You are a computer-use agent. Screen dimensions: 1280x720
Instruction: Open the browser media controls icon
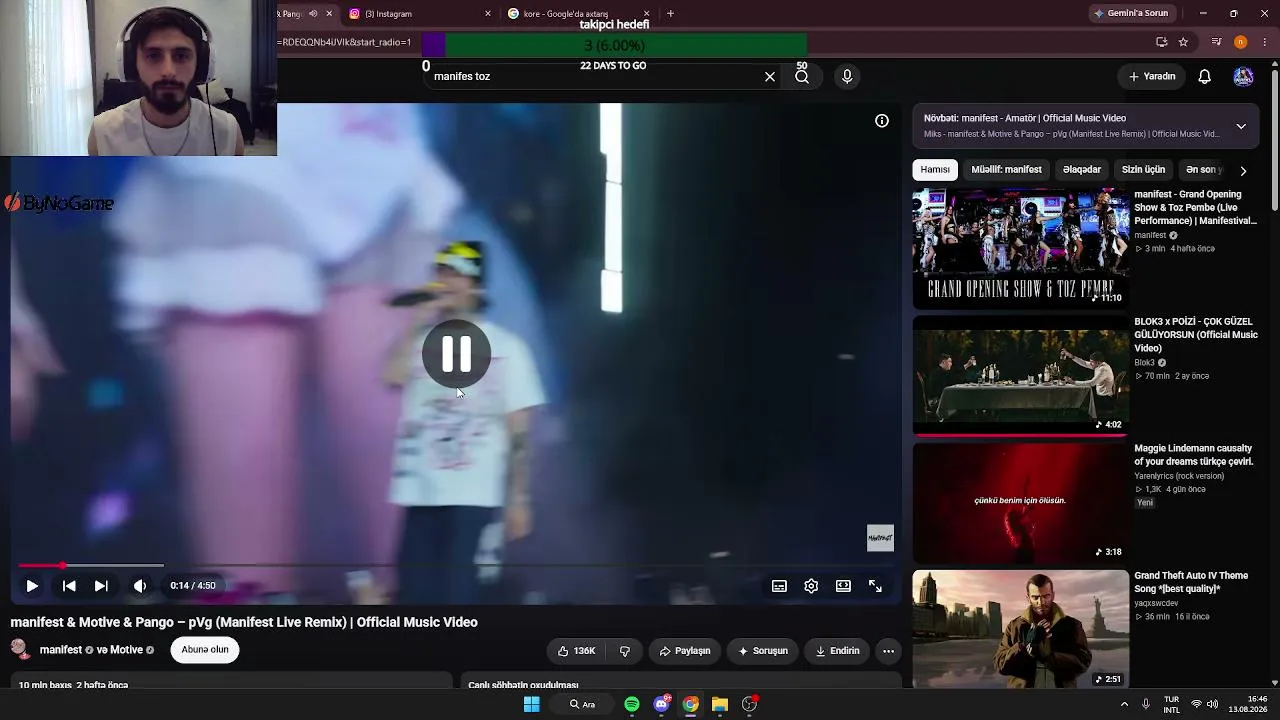(1216, 42)
